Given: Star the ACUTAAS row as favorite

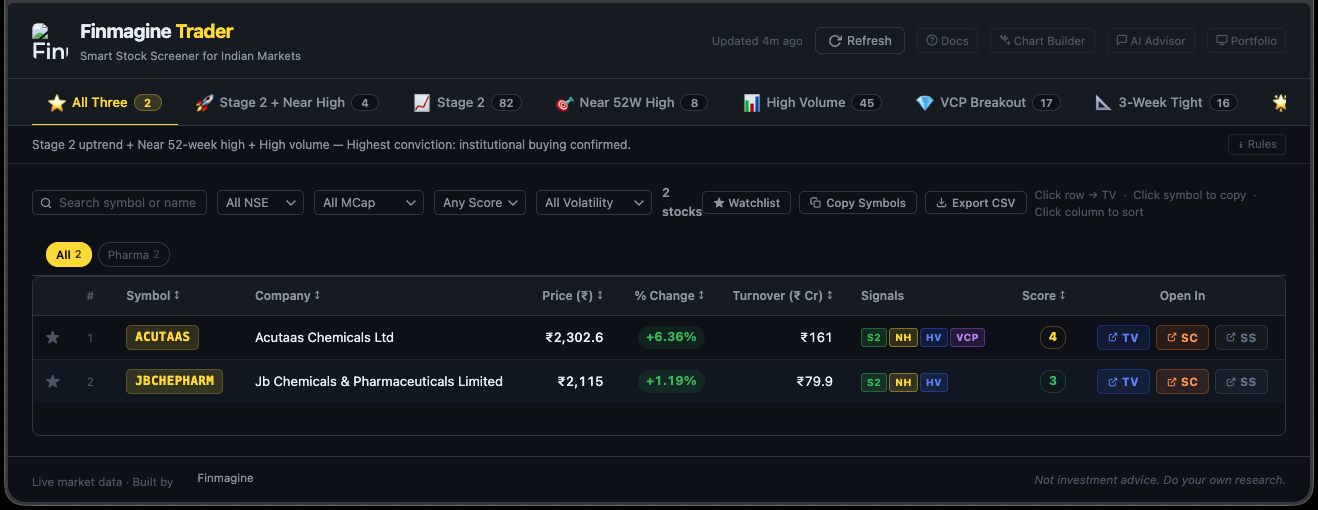Looking at the screenshot, I should 53,338.
